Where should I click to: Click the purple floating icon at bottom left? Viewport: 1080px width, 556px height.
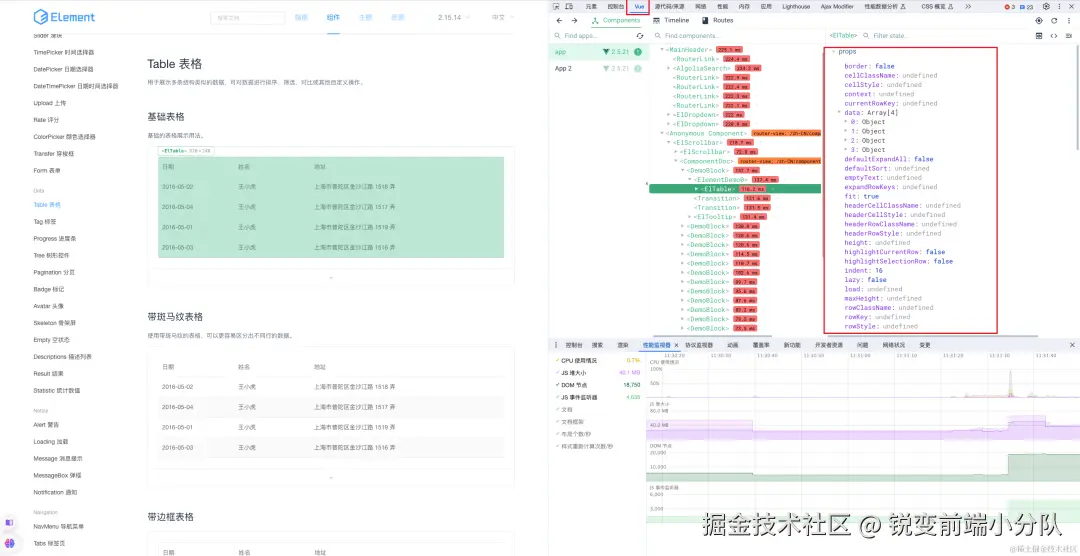pyautogui.click(x=9, y=523)
